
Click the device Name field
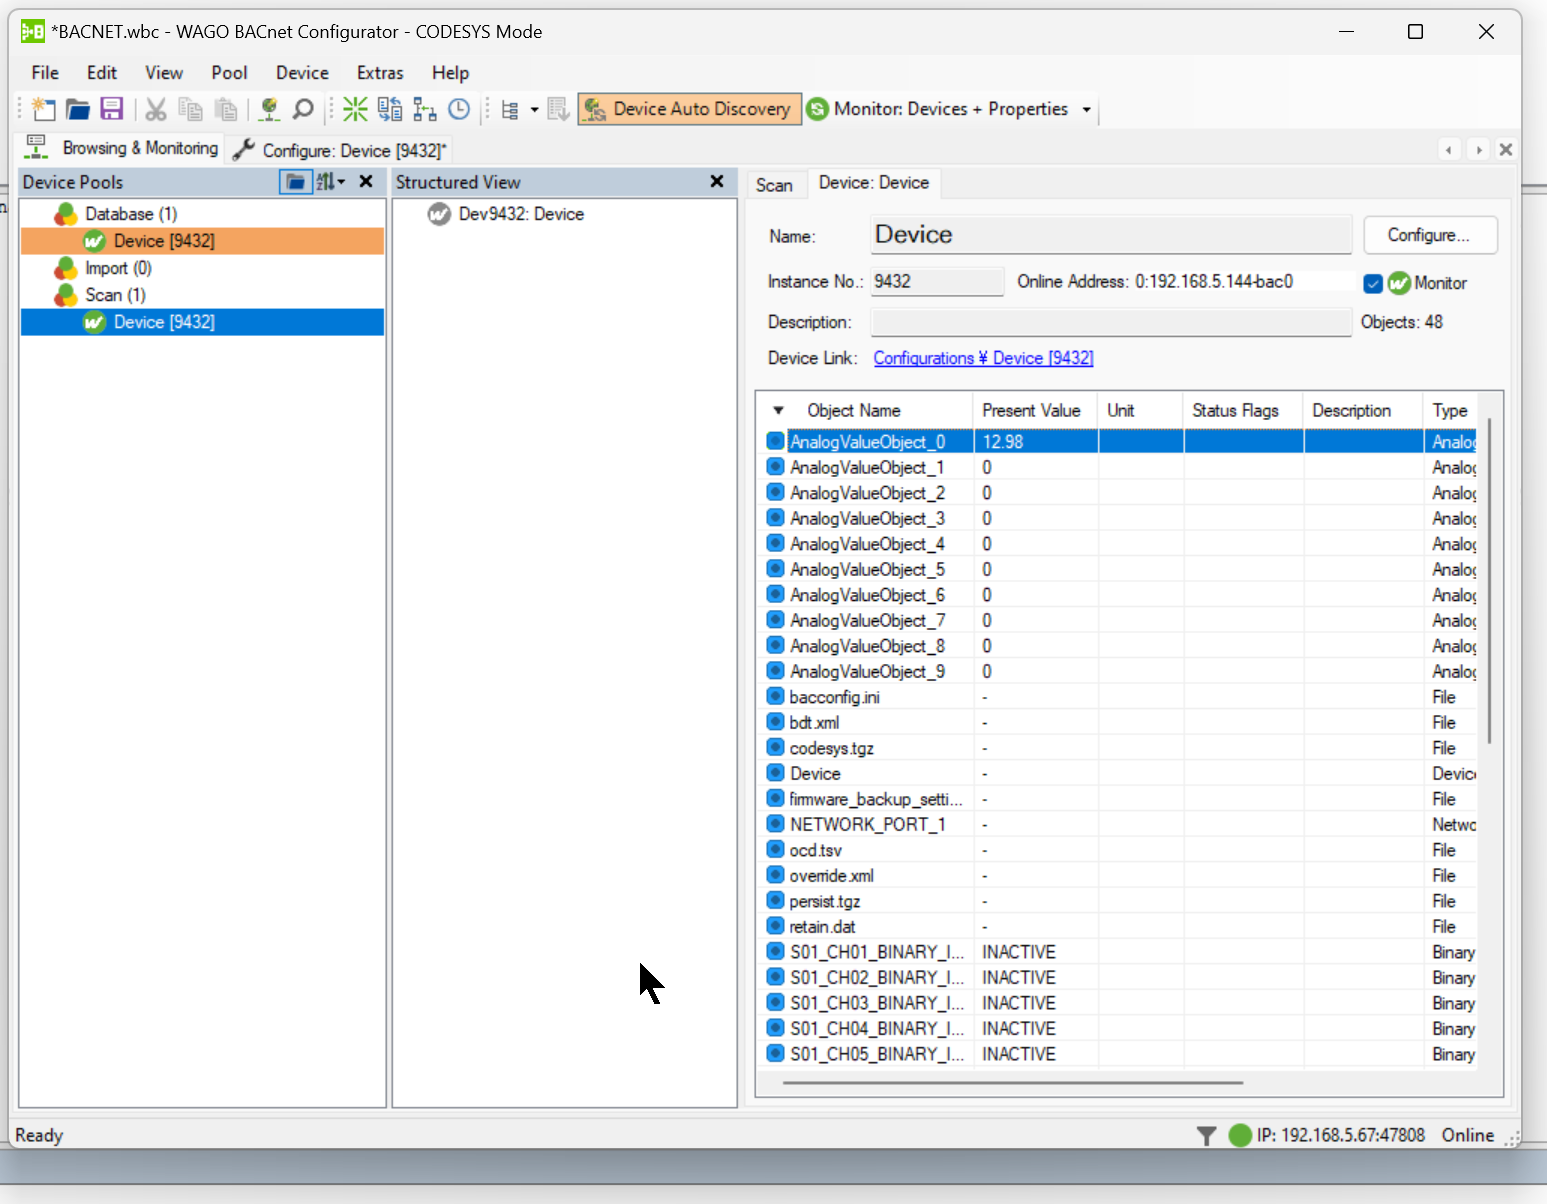pos(1111,235)
